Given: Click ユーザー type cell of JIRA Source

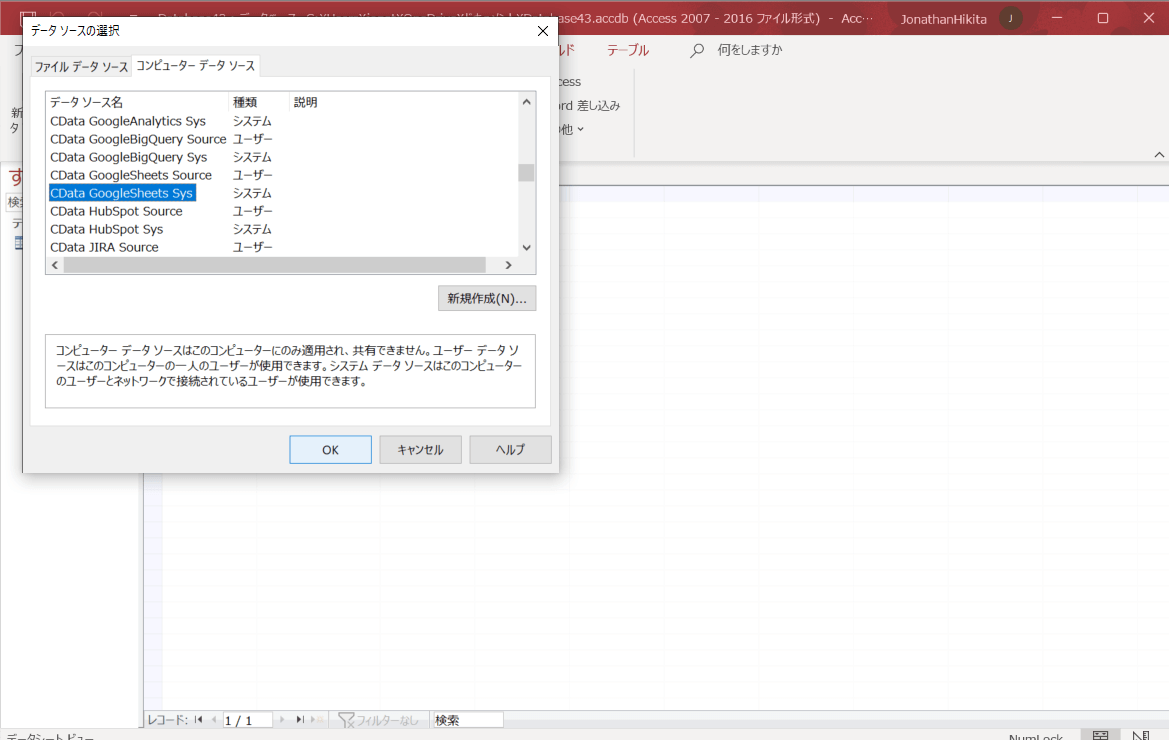Looking at the screenshot, I should (252, 247).
